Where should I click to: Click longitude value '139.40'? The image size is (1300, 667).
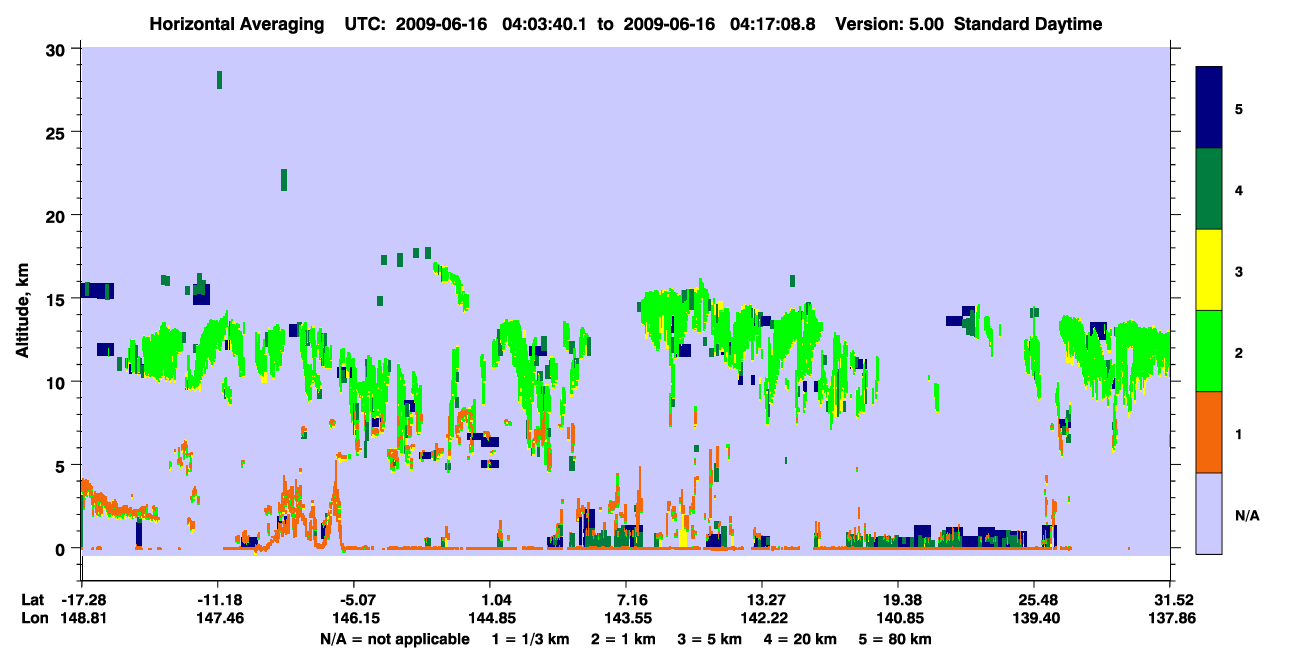pos(1034,618)
